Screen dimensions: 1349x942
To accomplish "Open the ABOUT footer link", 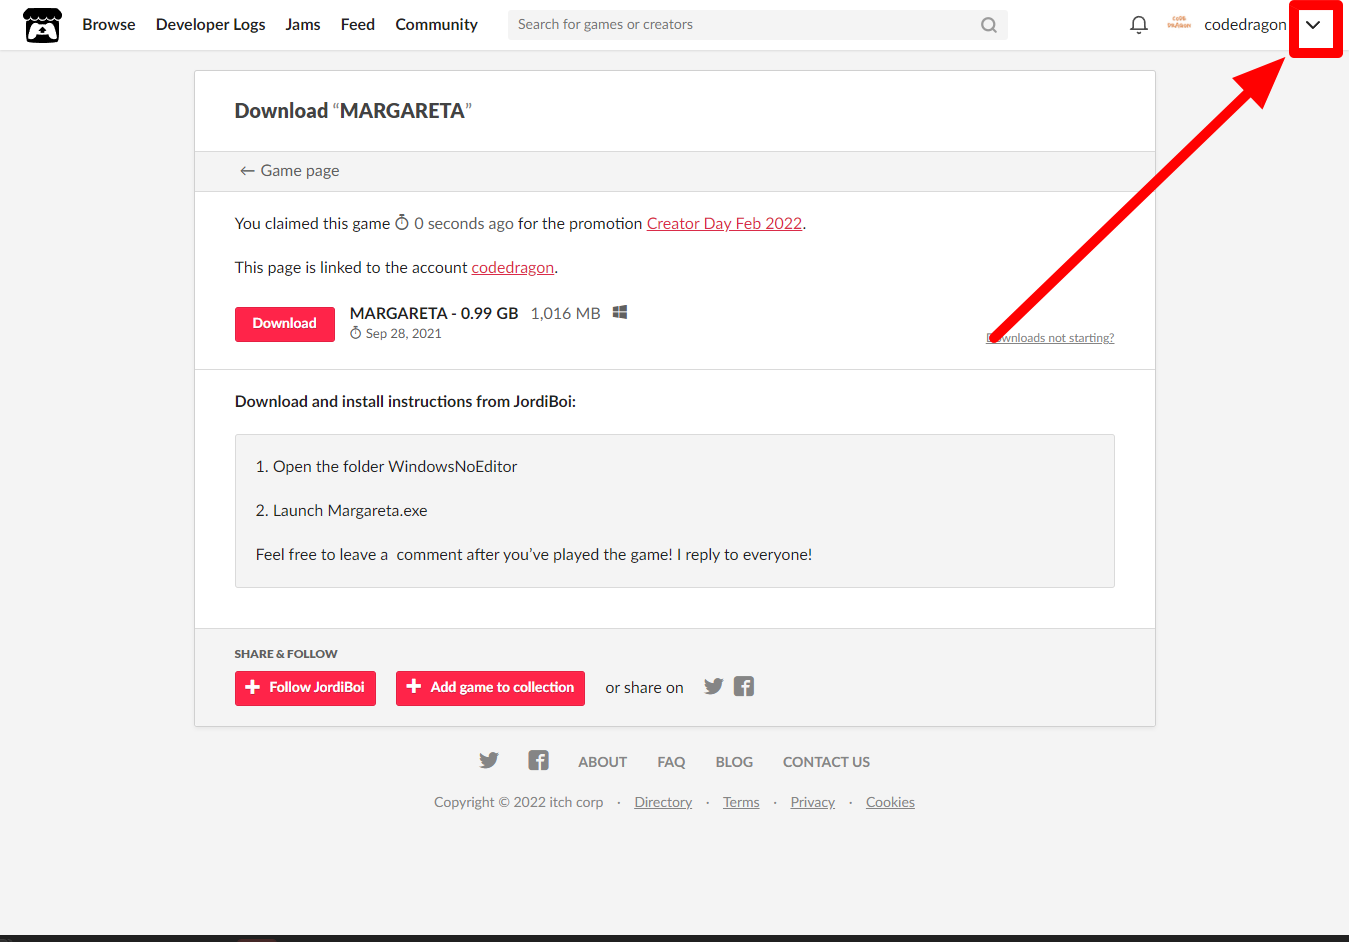I will click(602, 762).
